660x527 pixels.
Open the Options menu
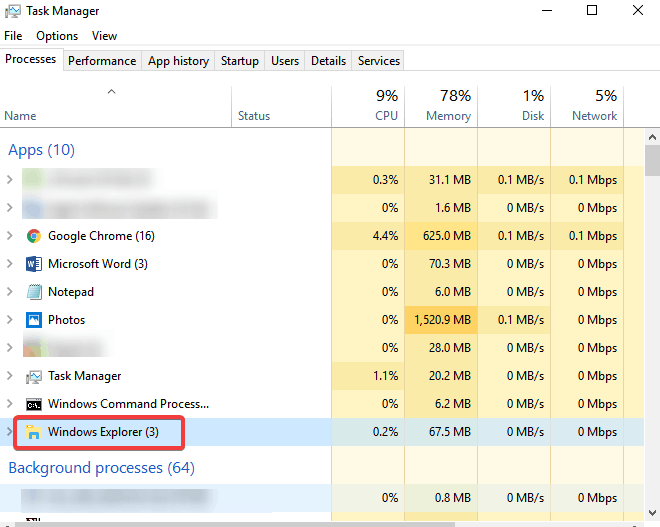(x=57, y=36)
